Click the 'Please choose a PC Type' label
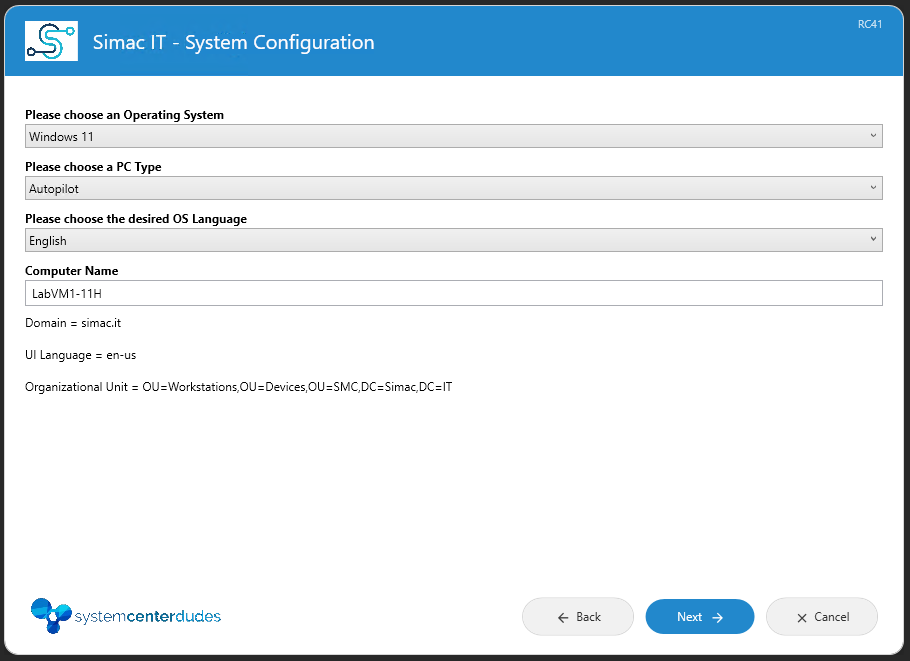Screen dimensions: 910x661 coord(93,167)
